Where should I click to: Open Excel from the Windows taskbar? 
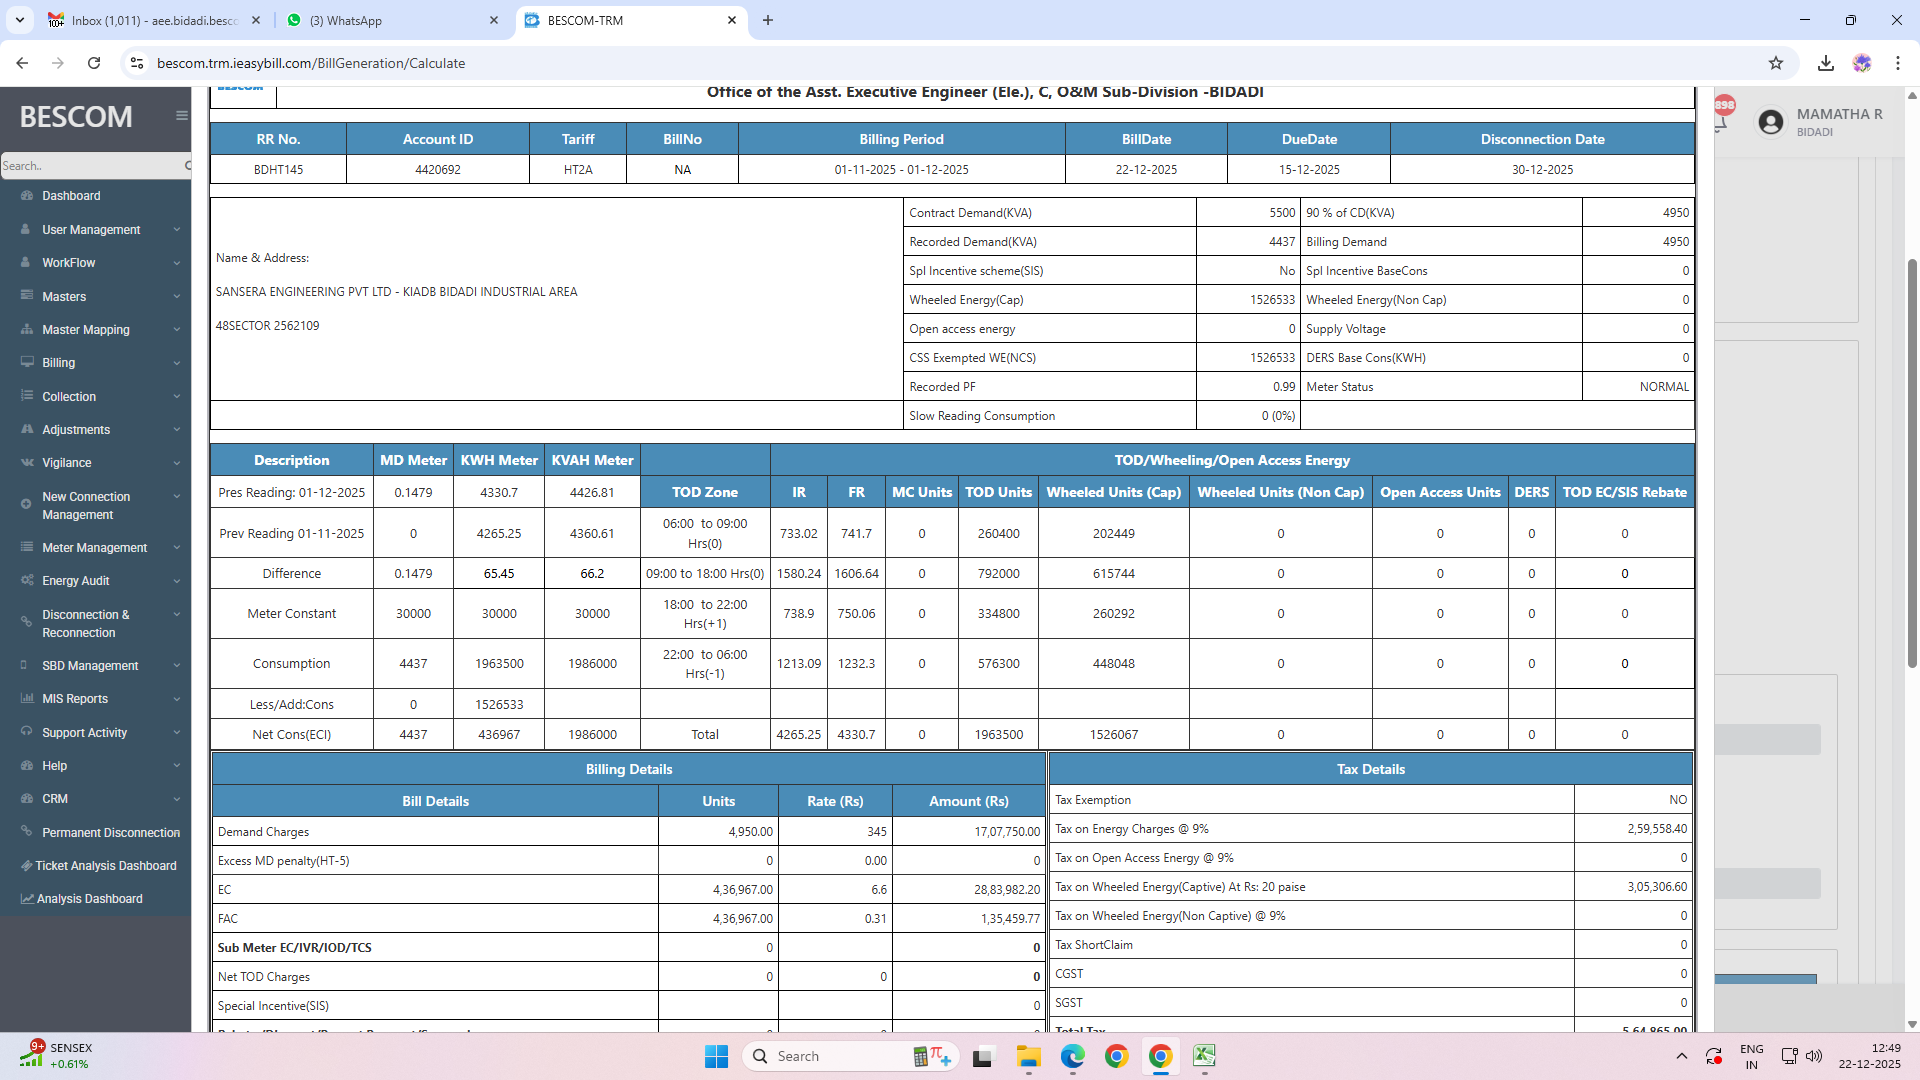1204,1056
